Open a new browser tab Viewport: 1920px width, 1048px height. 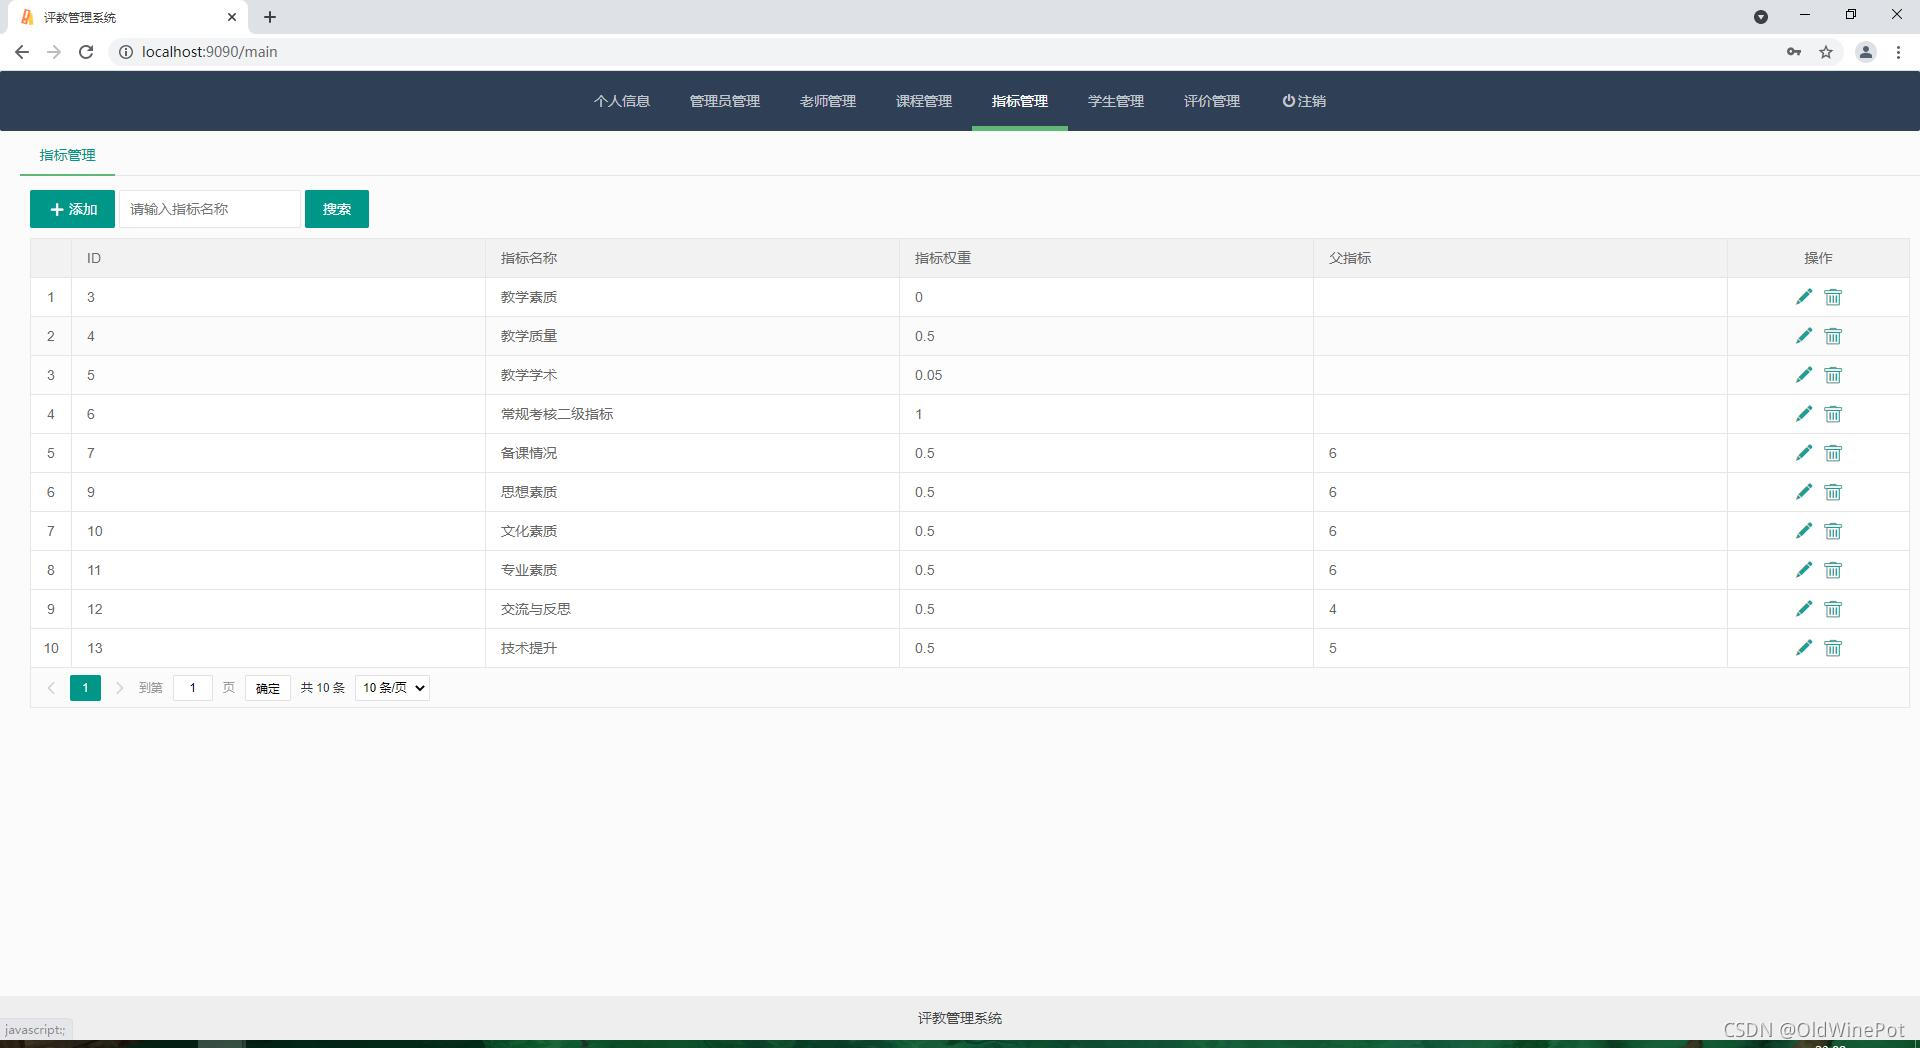pos(270,17)
